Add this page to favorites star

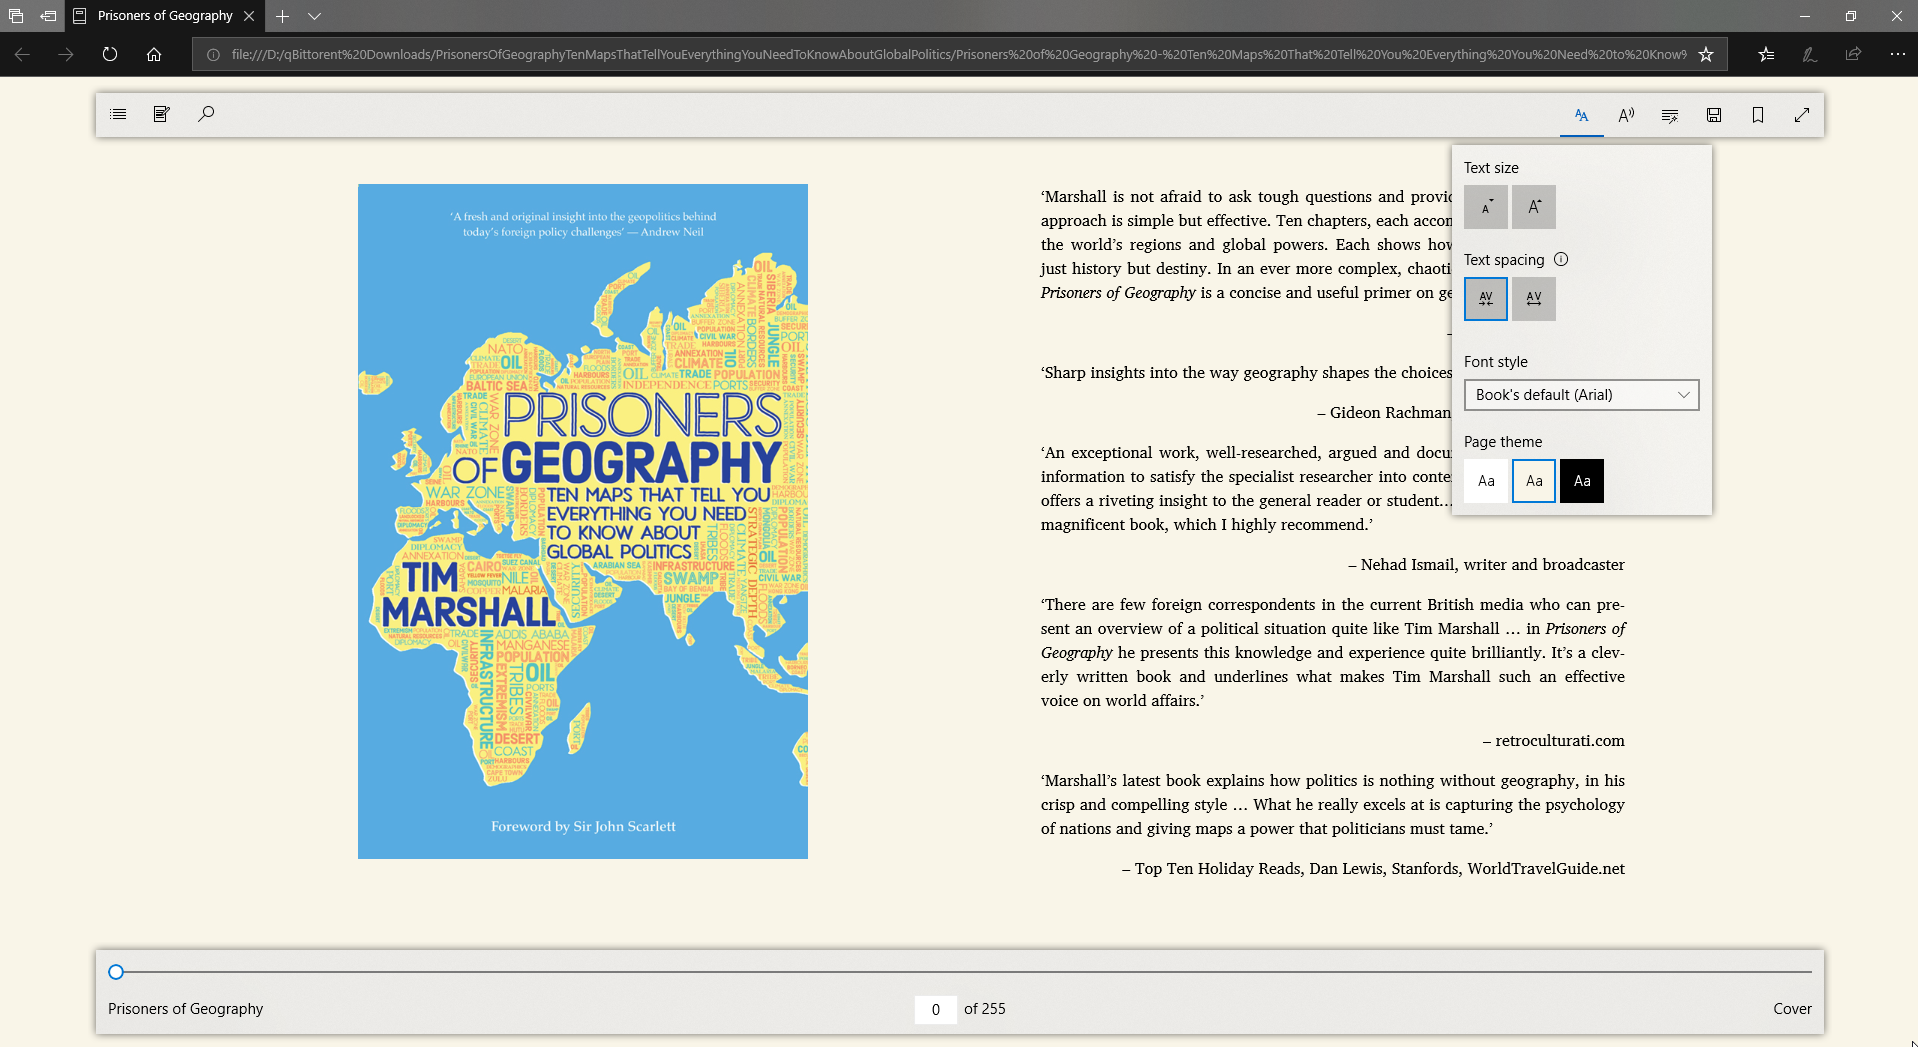[1706, 54]
